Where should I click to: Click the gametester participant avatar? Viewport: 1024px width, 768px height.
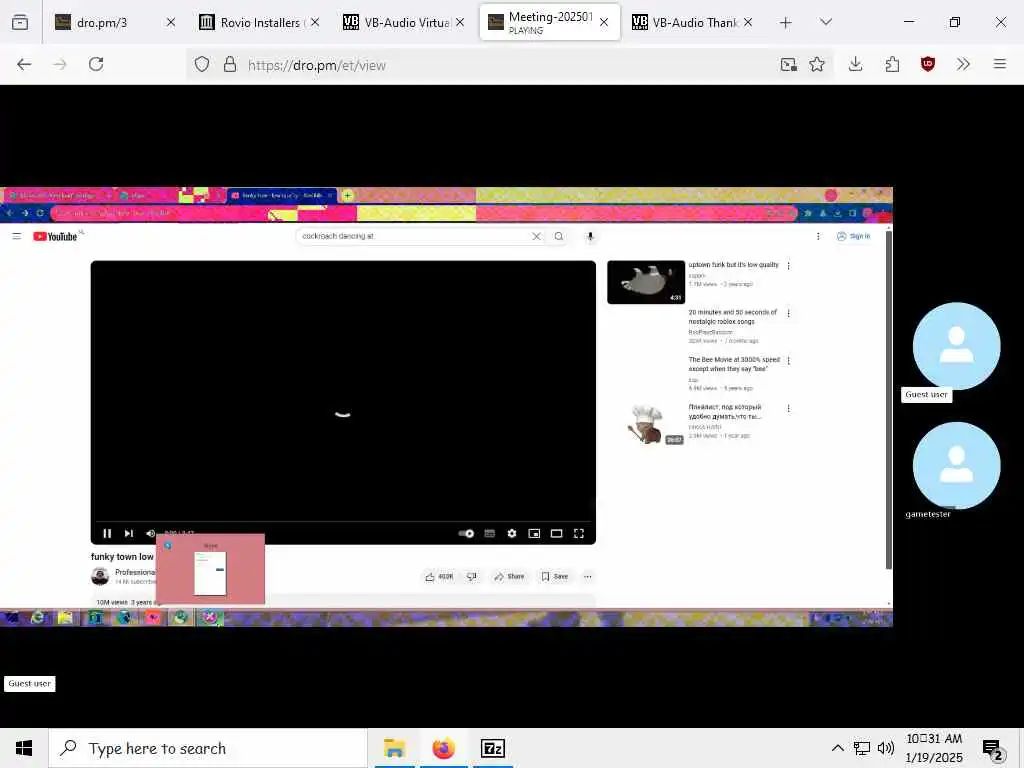coord(956,465)
